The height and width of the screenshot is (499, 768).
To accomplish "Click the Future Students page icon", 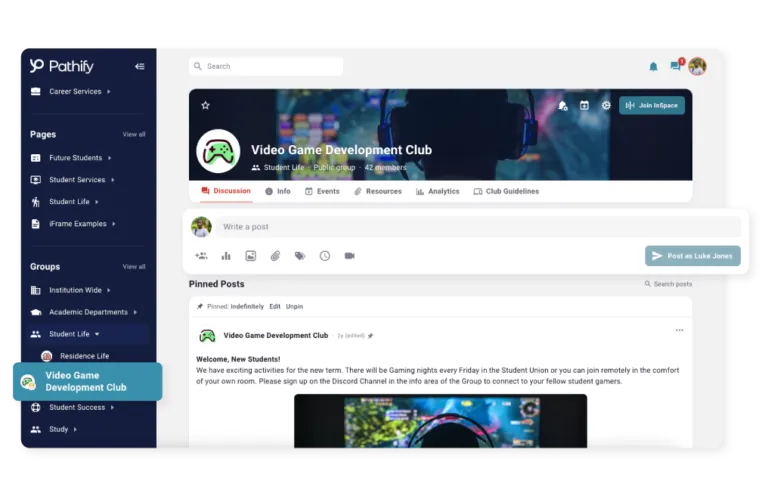I will click(36, 158).
